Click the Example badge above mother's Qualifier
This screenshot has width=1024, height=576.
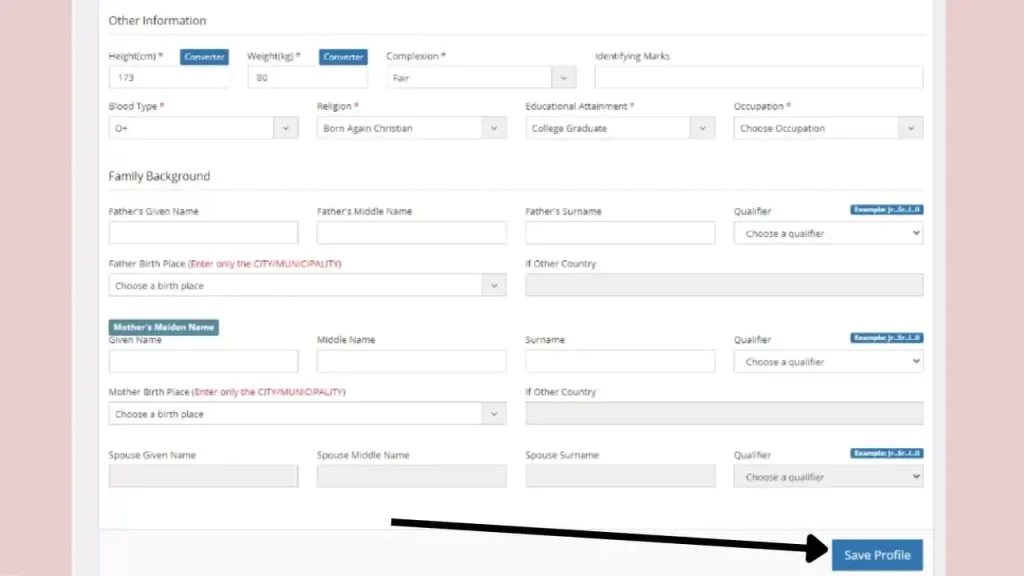(886, 338)
